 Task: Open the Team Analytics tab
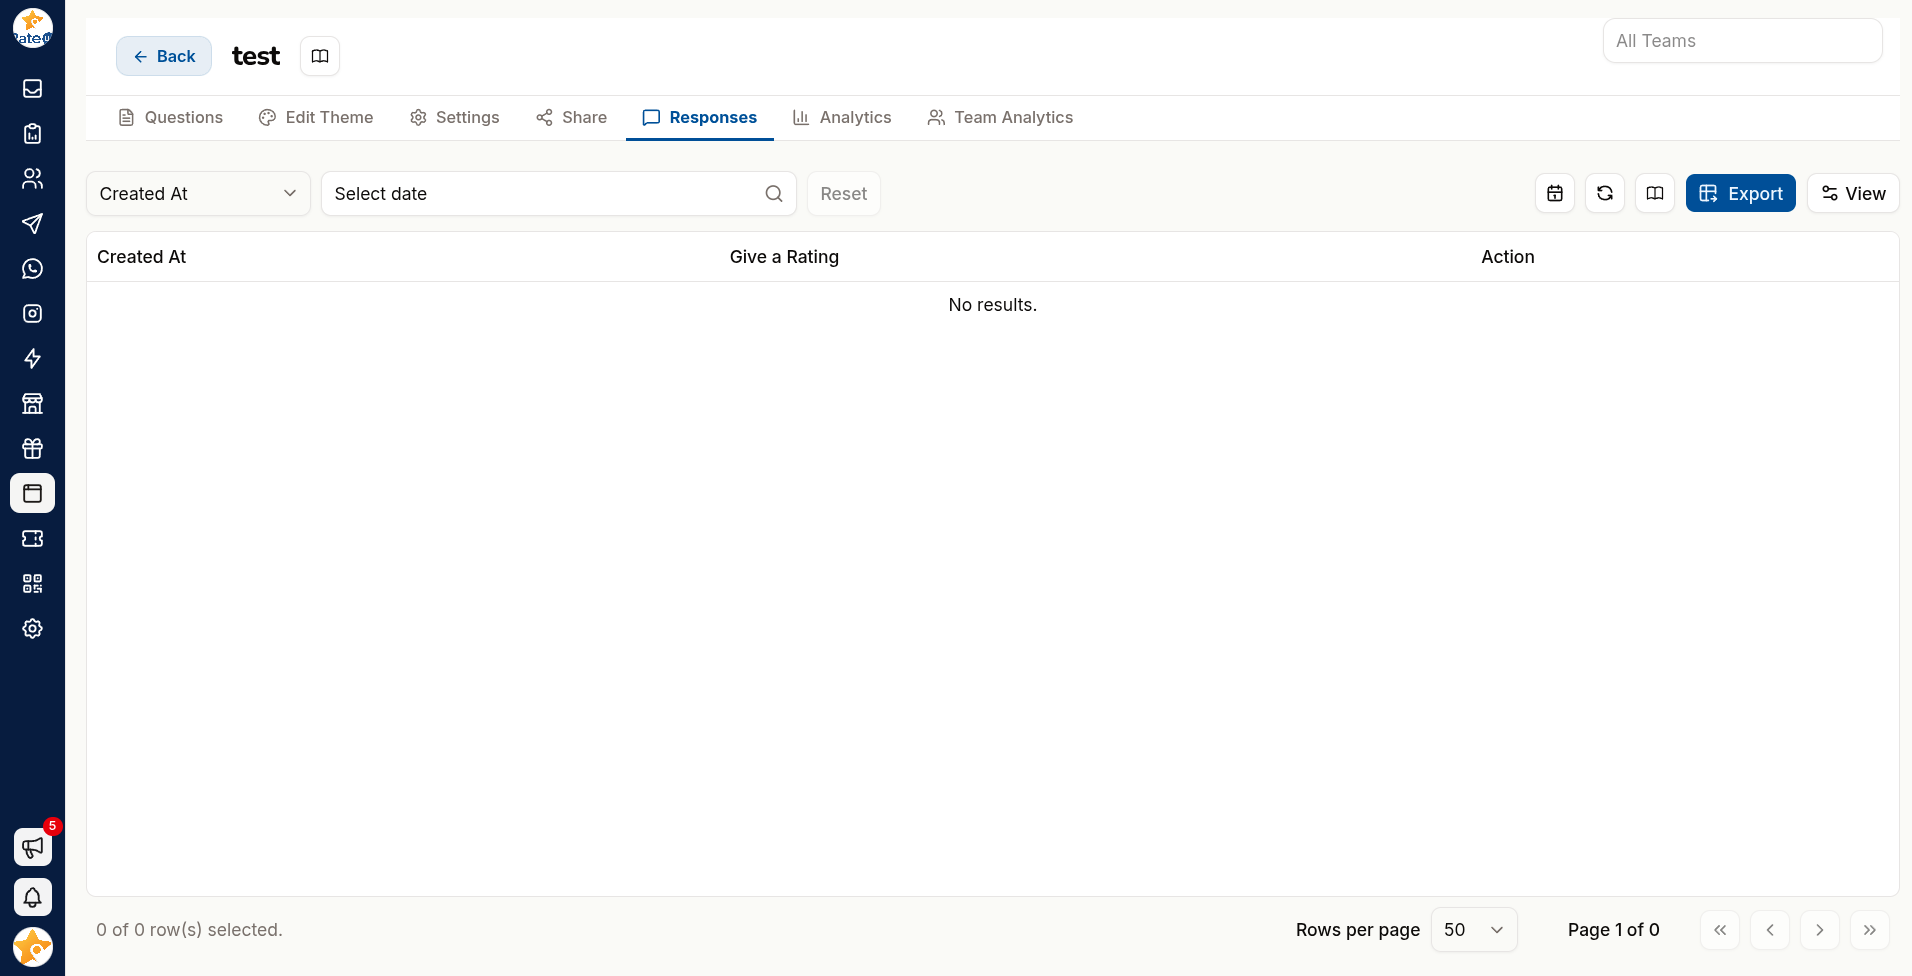(1000, 117)
